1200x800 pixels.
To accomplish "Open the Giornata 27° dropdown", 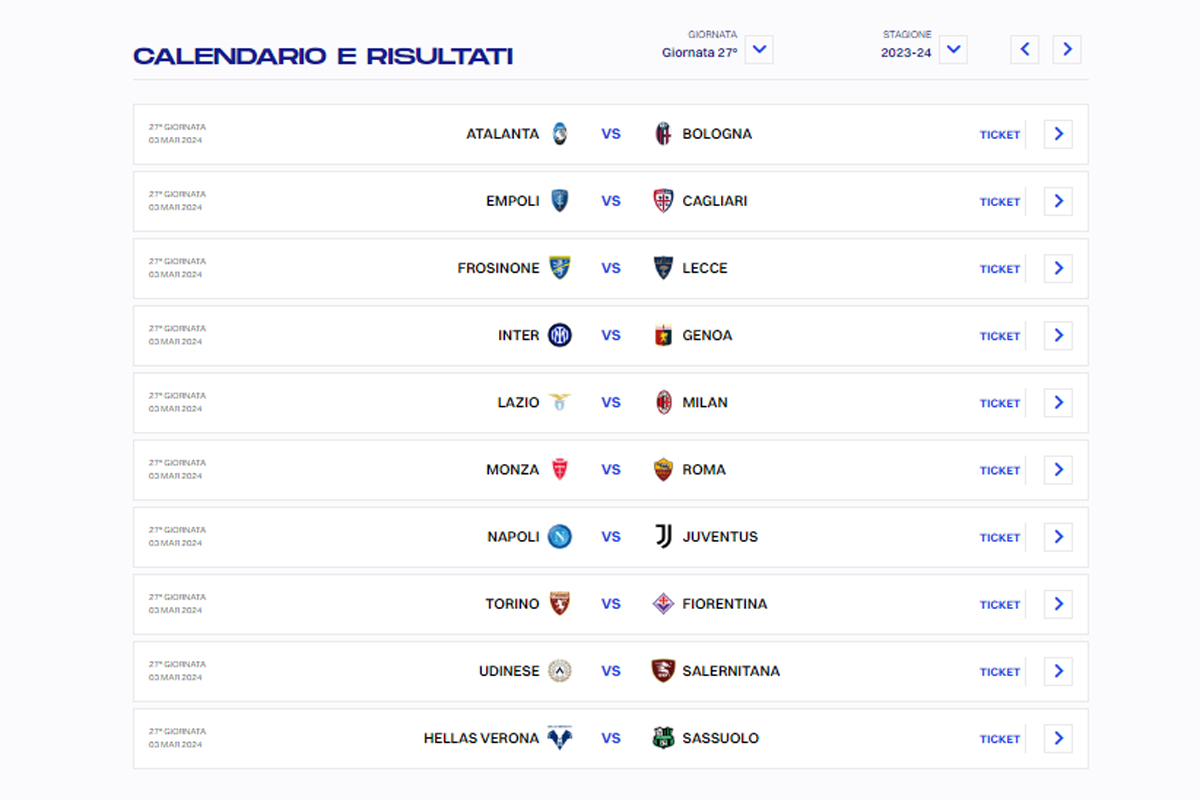I will [x=759, y=49].
